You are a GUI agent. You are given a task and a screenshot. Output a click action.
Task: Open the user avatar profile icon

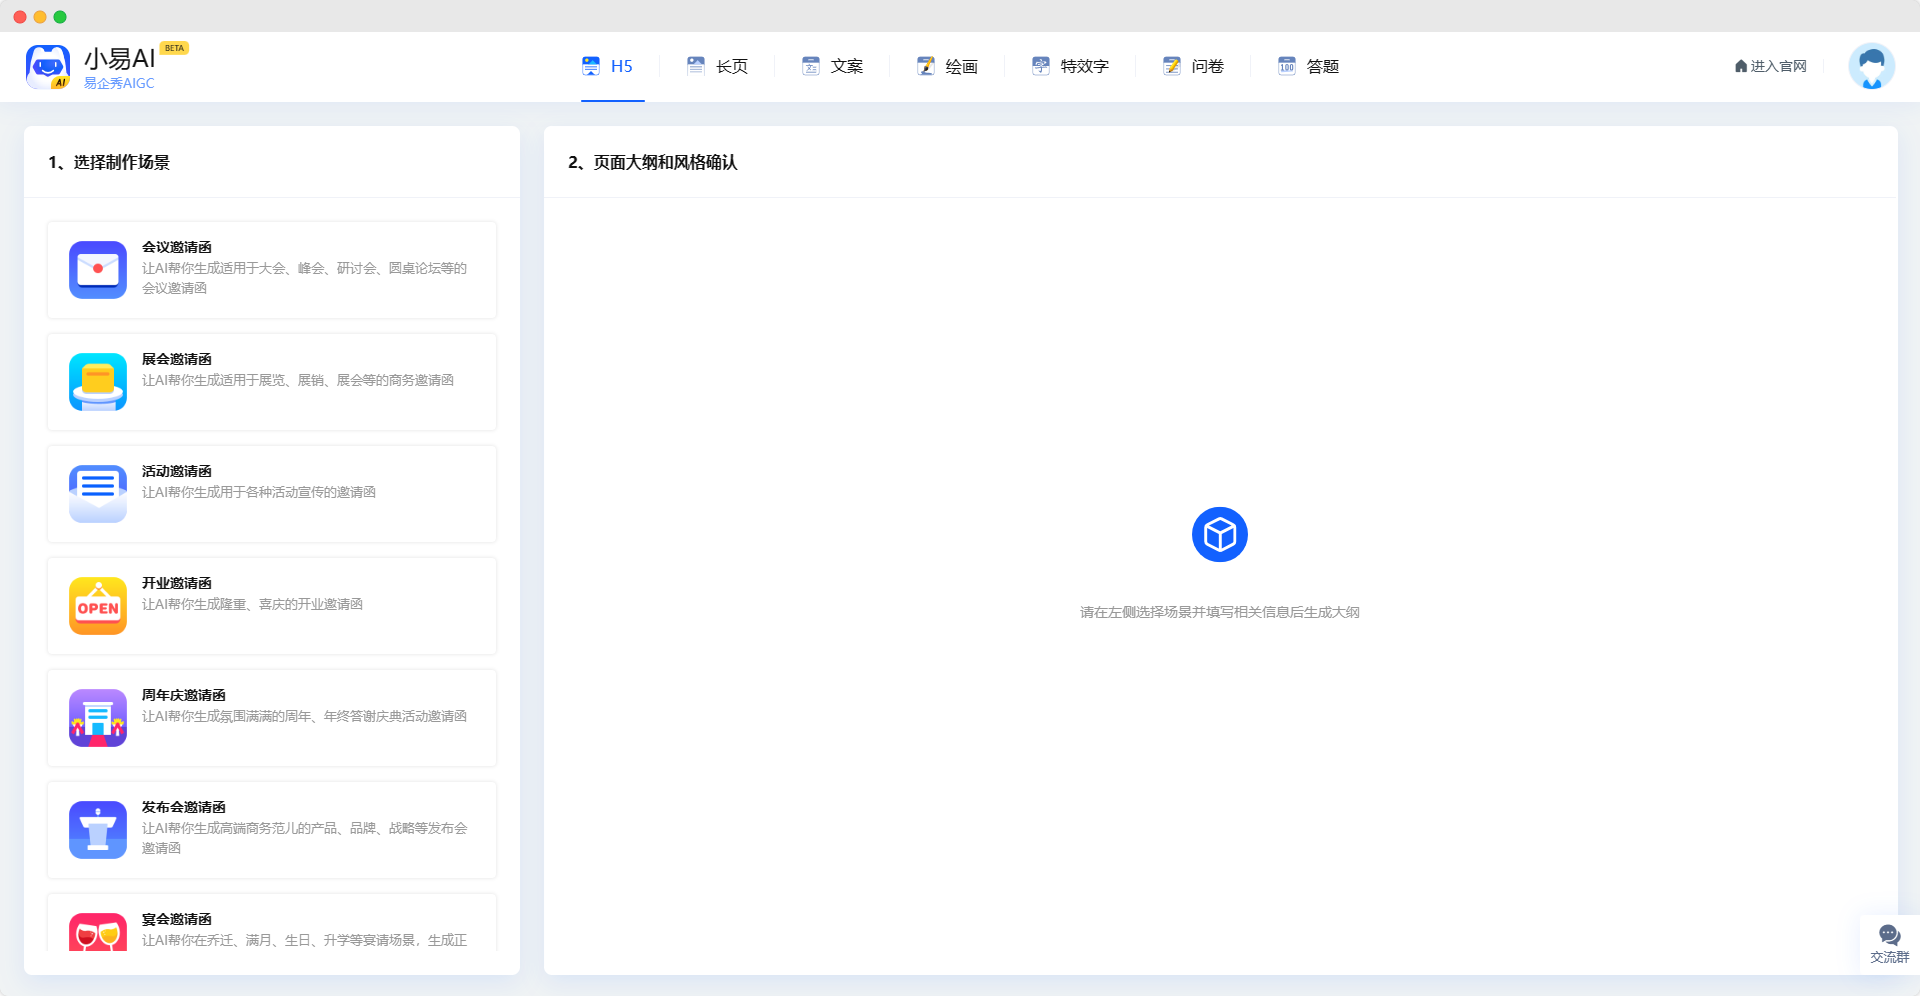[1871, 66]
